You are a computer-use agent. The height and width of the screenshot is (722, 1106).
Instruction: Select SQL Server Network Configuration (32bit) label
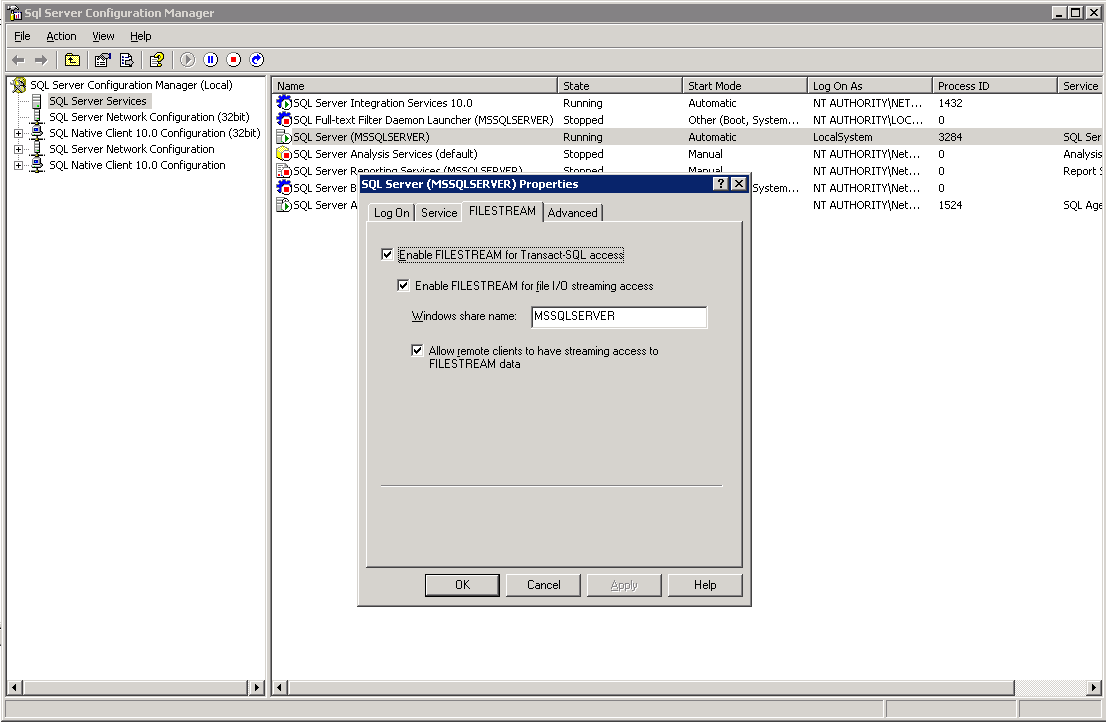pyautogui.click(x=149, y=117)
